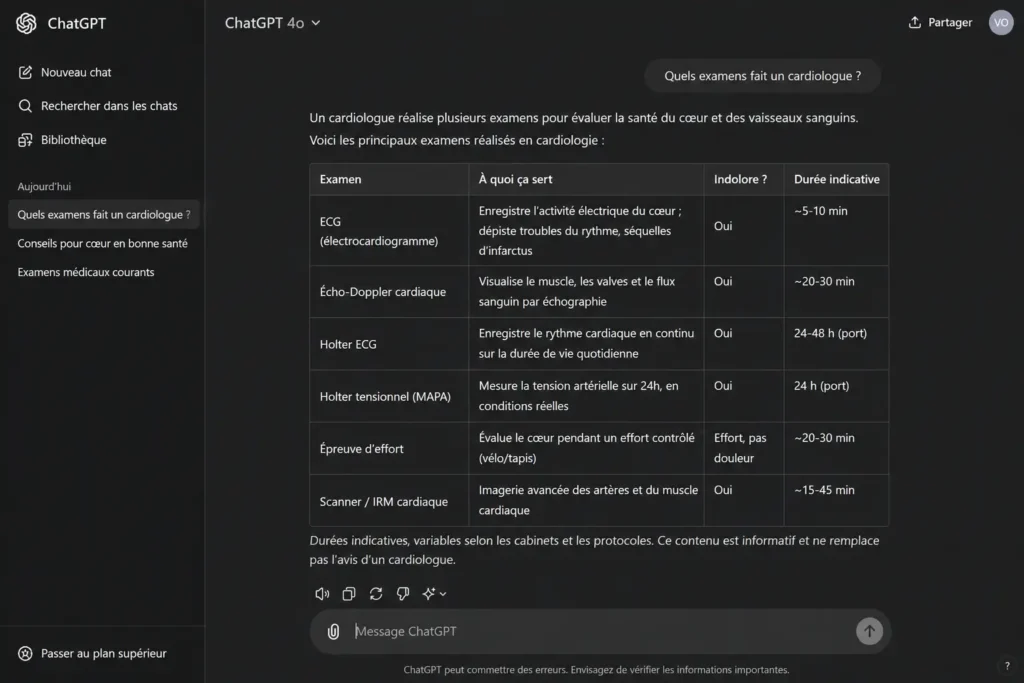The height and width of the screenshot is (683, 1024).
Task: Open chat 'Conseils pour cœur en bonne santé'
Action: (x=103, y=243)
